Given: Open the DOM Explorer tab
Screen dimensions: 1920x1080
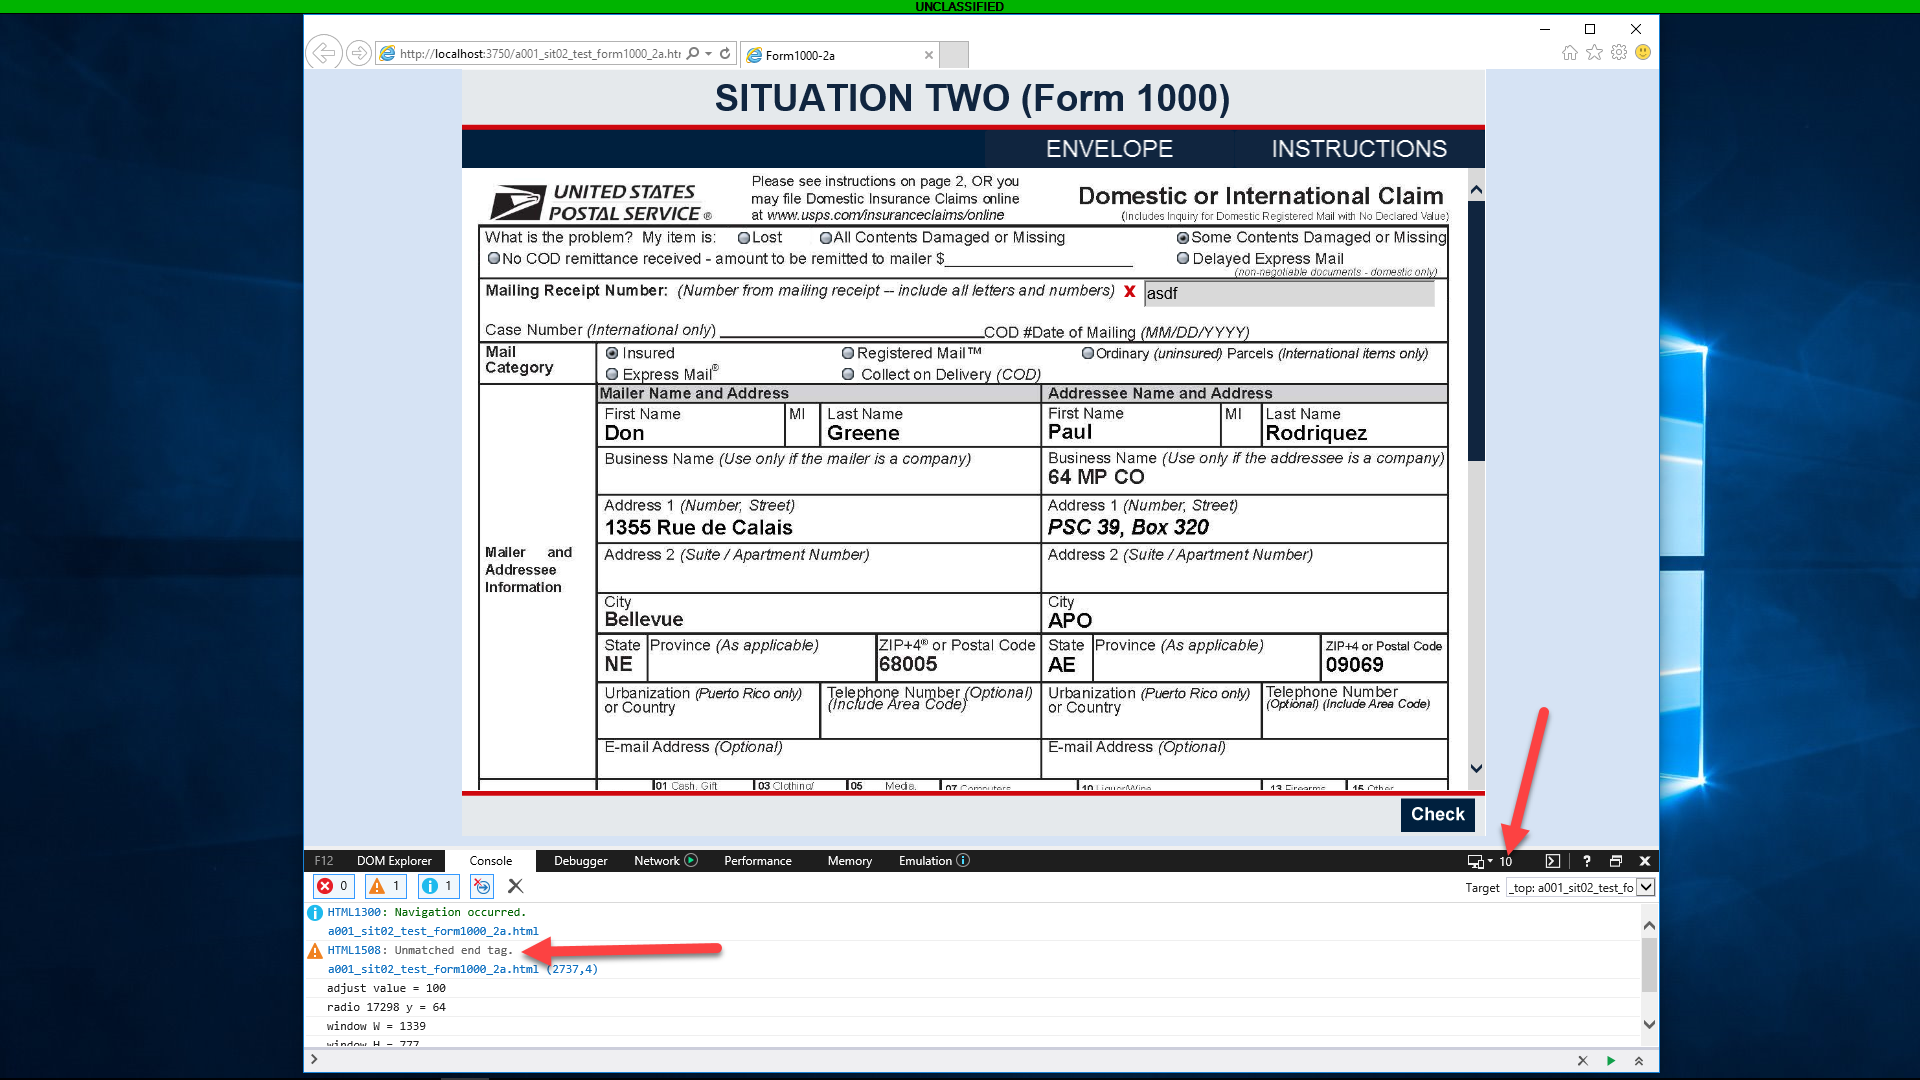Looking at the screenshot, I should pos(394,861).
